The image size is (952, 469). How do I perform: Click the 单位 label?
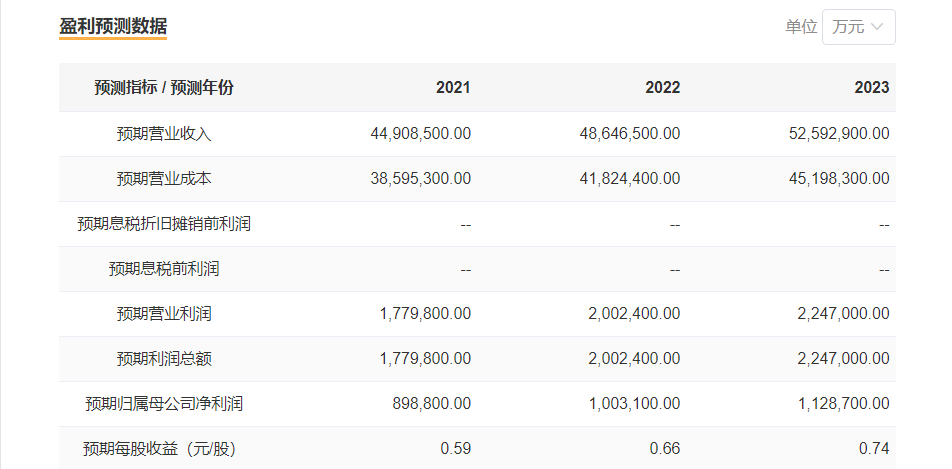pos(801,27)
